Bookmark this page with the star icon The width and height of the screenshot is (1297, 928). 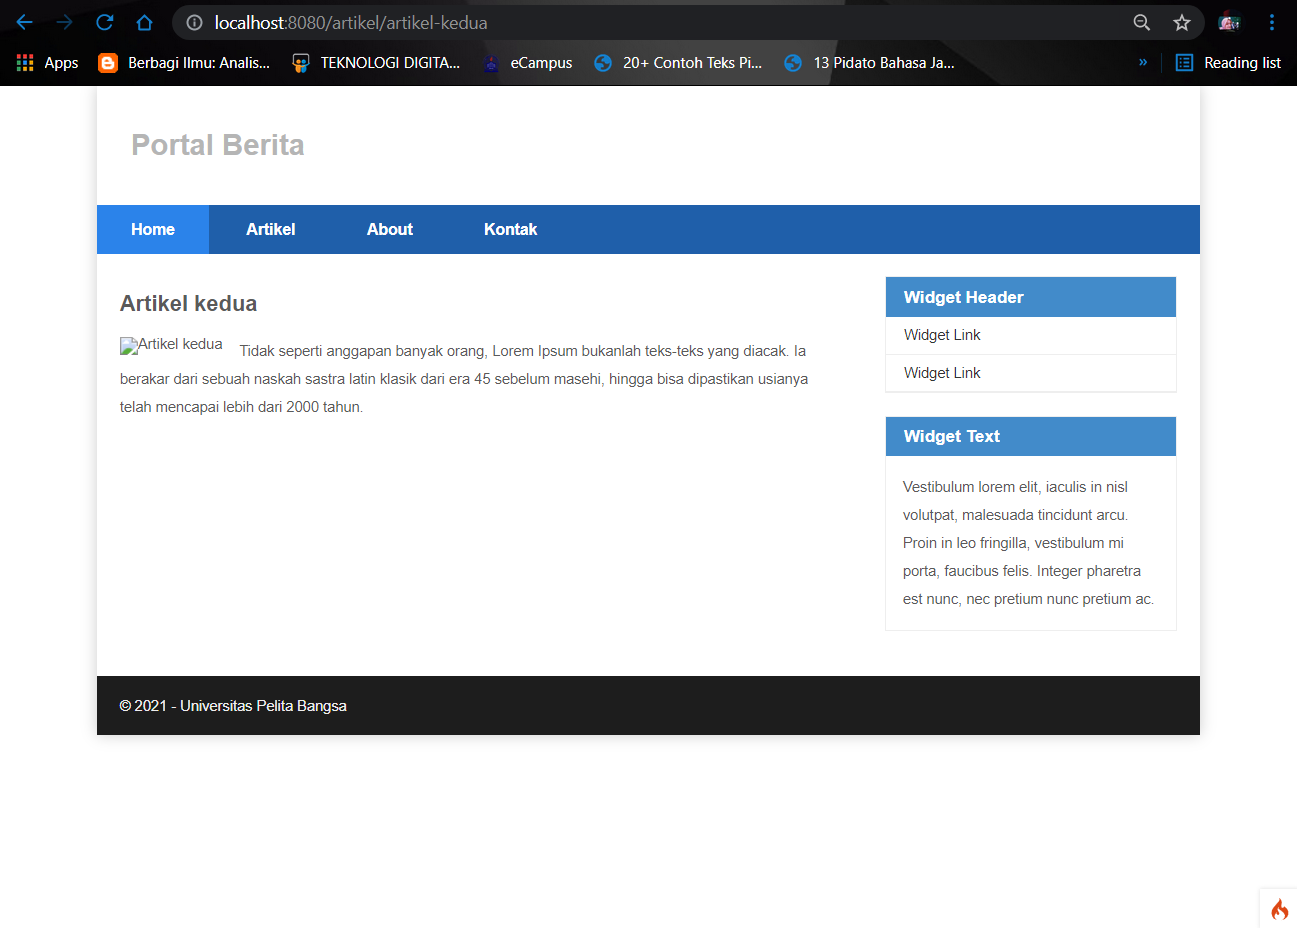1181,22
